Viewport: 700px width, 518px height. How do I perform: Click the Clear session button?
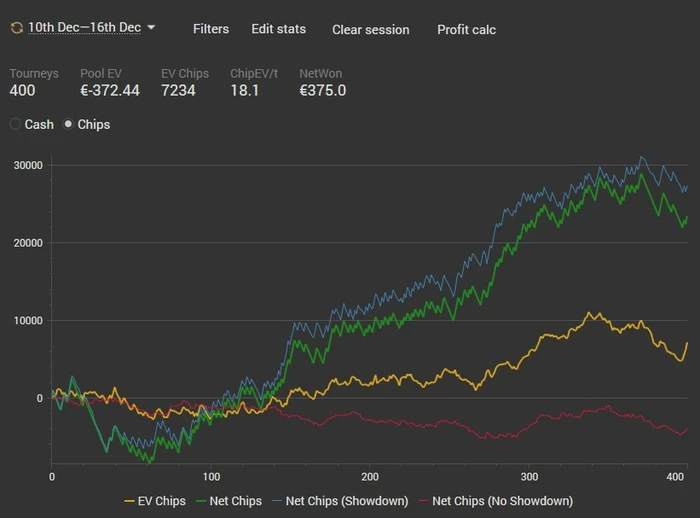[x=371, y=29]
